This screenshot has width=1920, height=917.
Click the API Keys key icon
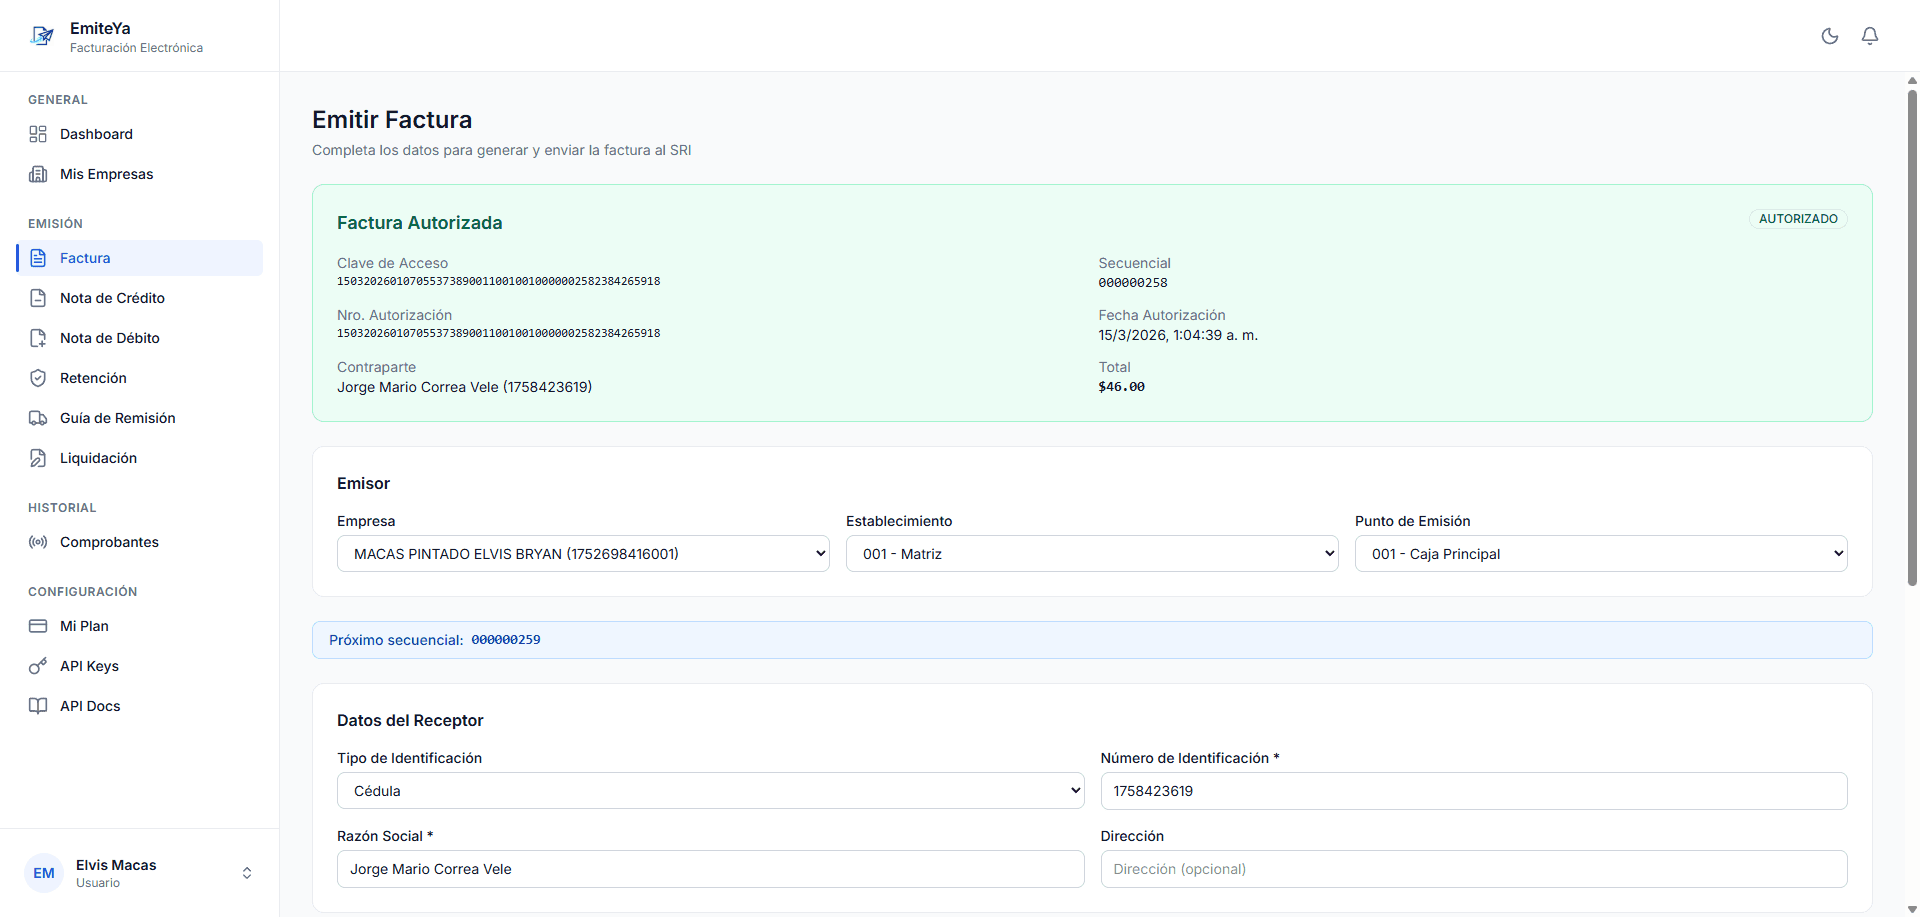pos(38,666)
